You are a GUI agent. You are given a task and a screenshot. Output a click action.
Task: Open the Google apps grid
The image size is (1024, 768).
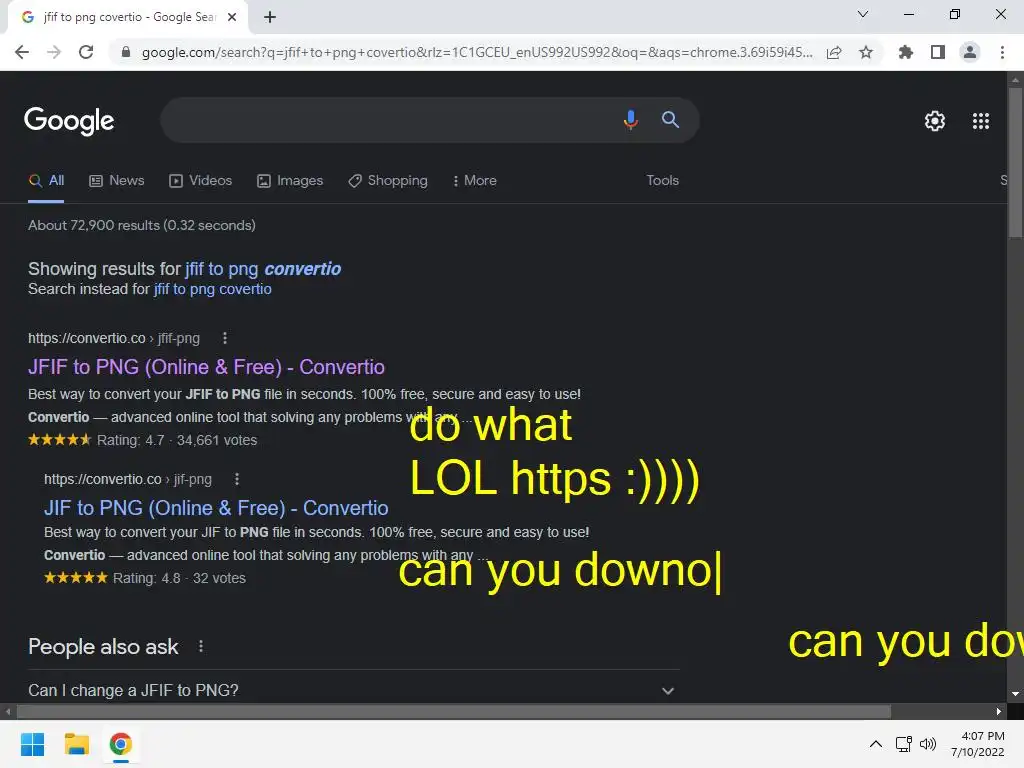click(x=981, y=121)
